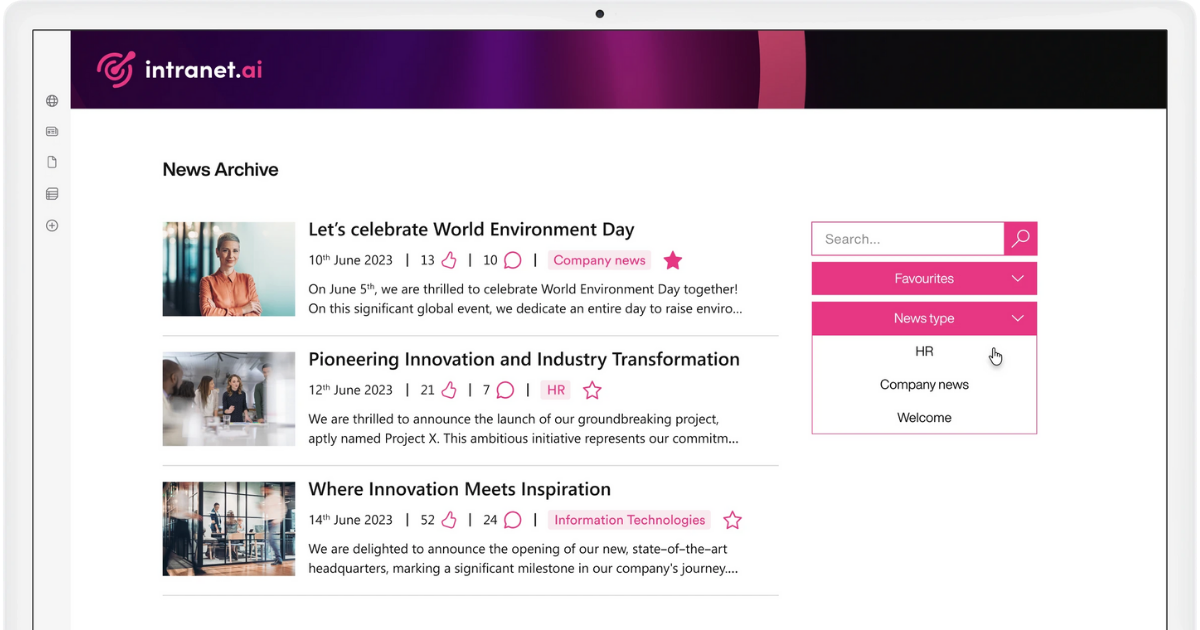Open the document page icon in sidebar
This screenshot has width=1200, height=630.
tap(52, 162)
